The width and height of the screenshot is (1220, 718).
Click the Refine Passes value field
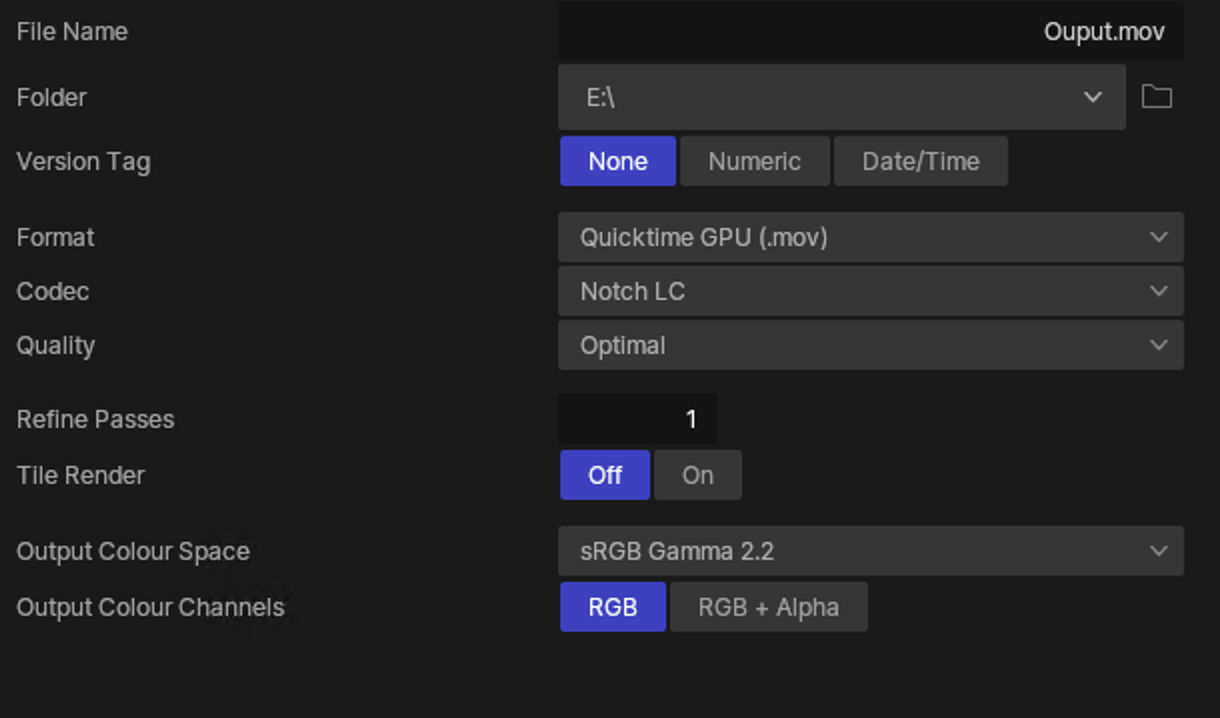click(638, 420)
